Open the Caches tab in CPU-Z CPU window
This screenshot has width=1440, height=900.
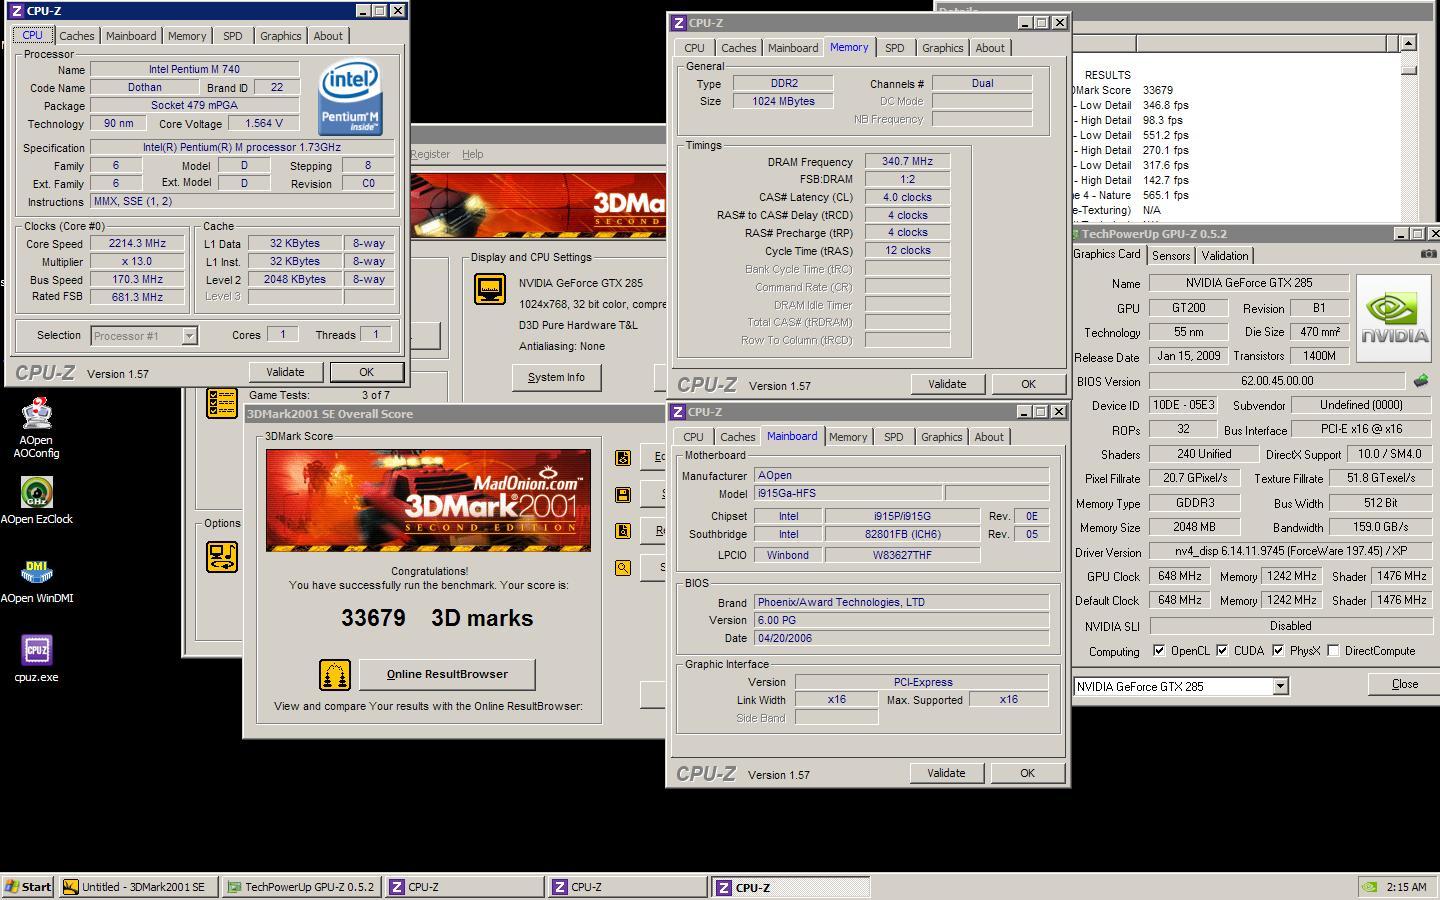point(76,36)
